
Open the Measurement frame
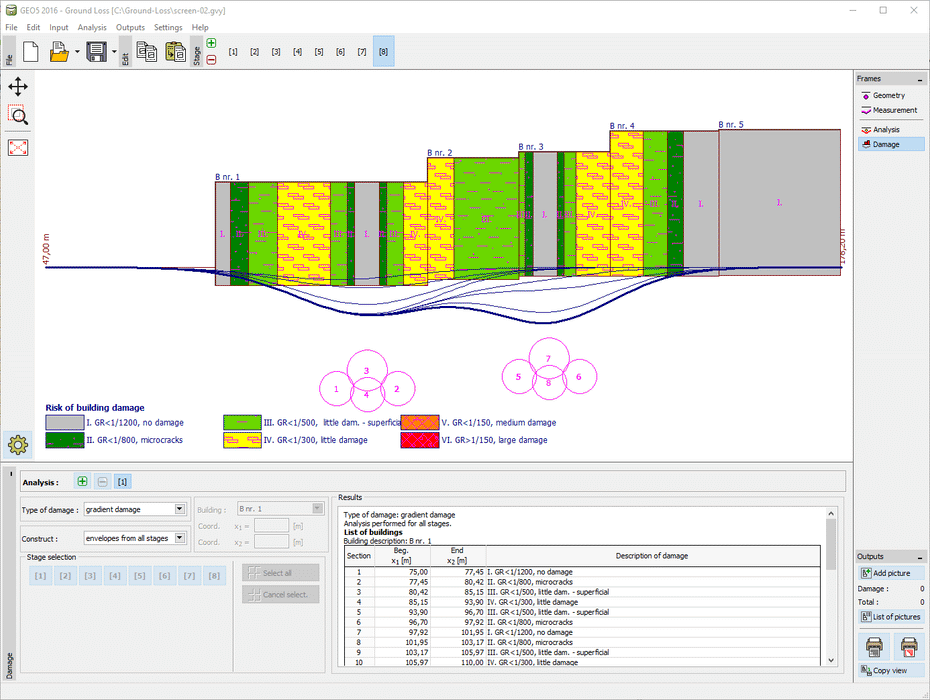pyautogui.click(x=890, y=110)
